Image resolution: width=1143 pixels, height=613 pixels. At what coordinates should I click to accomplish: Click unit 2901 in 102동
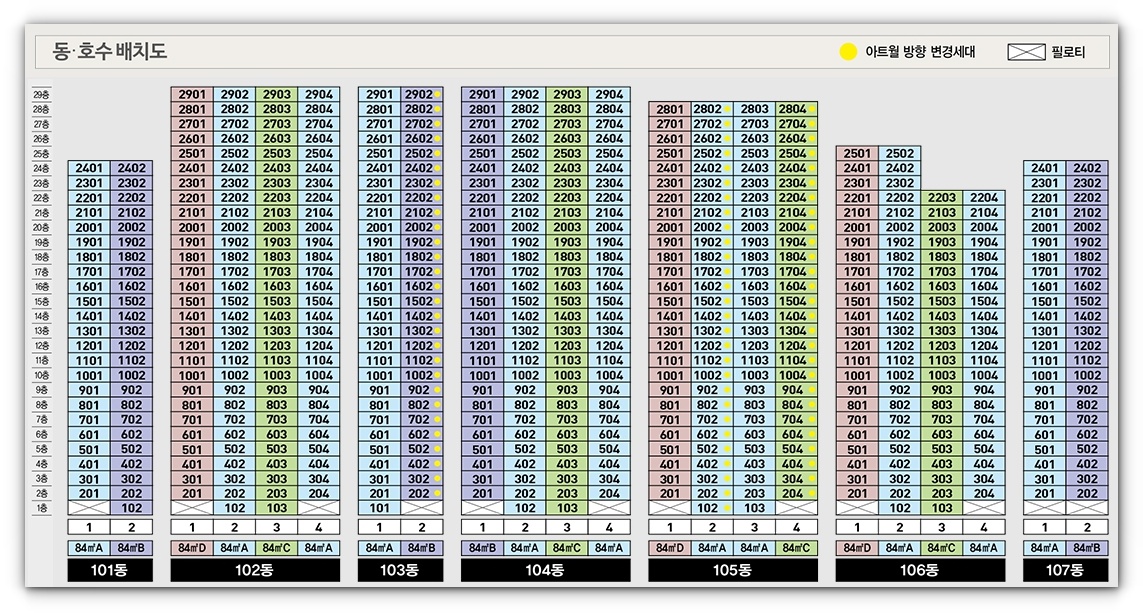click(192, 95)
